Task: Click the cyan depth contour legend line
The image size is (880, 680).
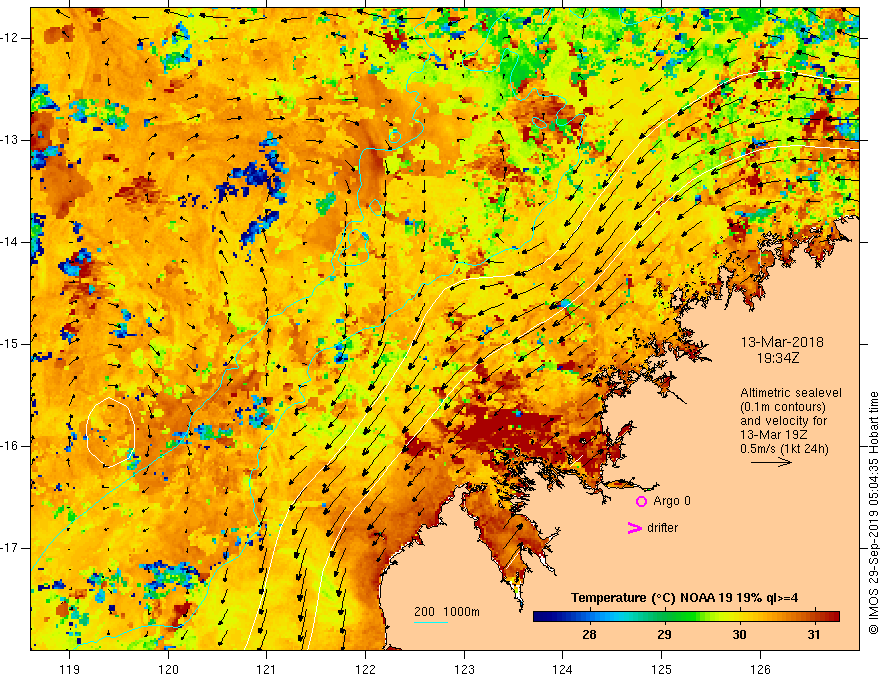Action: [431, 622]
